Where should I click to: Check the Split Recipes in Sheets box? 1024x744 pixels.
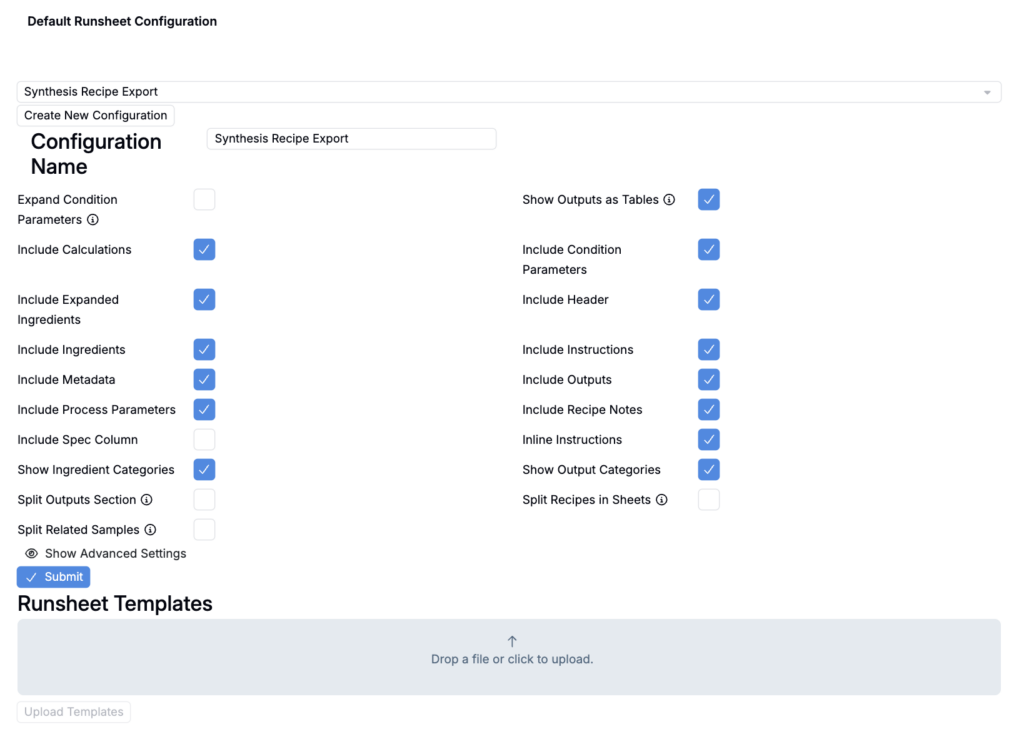click(x=708, y=500)
